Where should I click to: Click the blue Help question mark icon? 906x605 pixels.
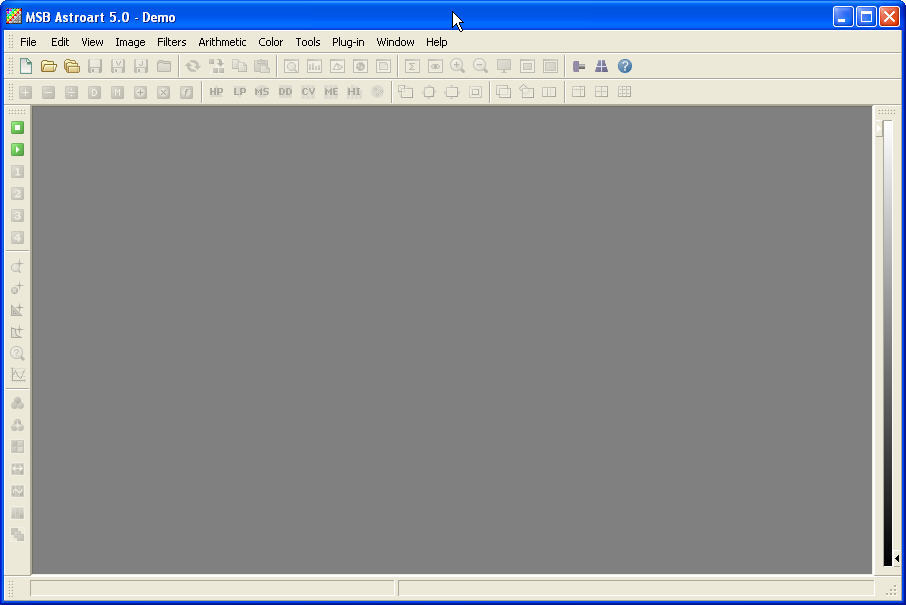pyautogui.click(x=625, y=67)
